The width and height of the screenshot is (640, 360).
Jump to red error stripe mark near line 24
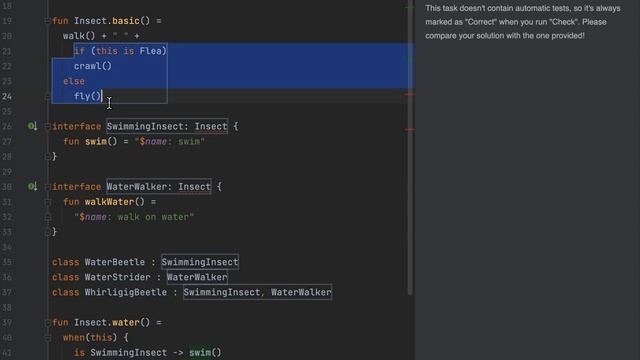click(x=410, y=94)
